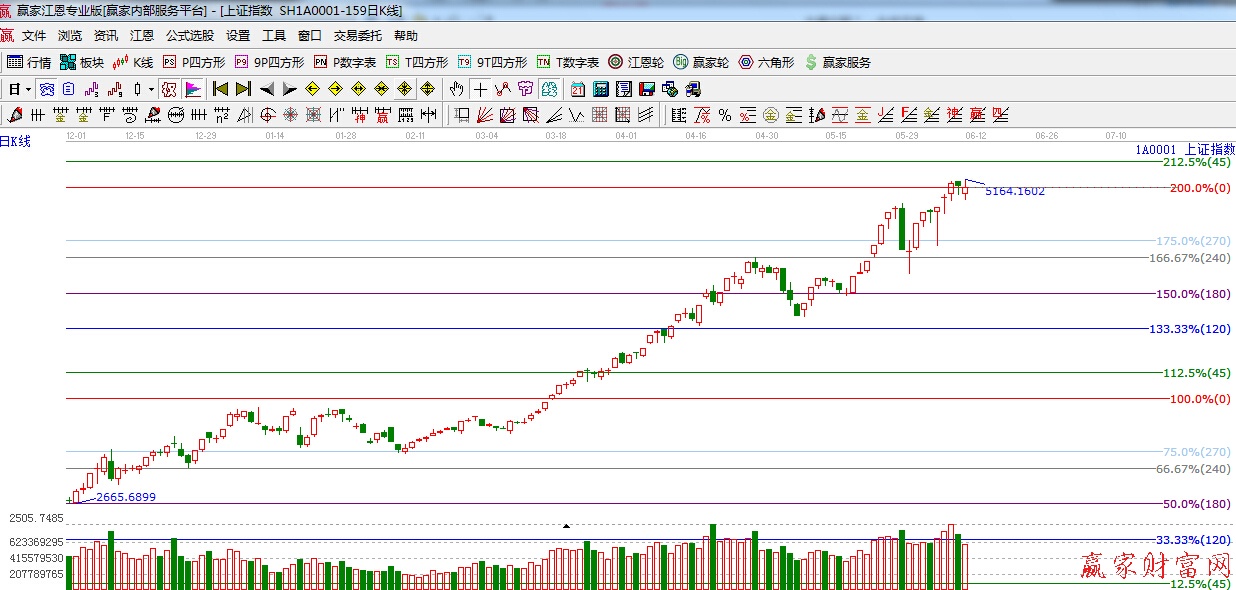The width and height of the screenshot is (1236, 590).
Task: Open the 公式选股 menu
Action: (x=190, y=36)
